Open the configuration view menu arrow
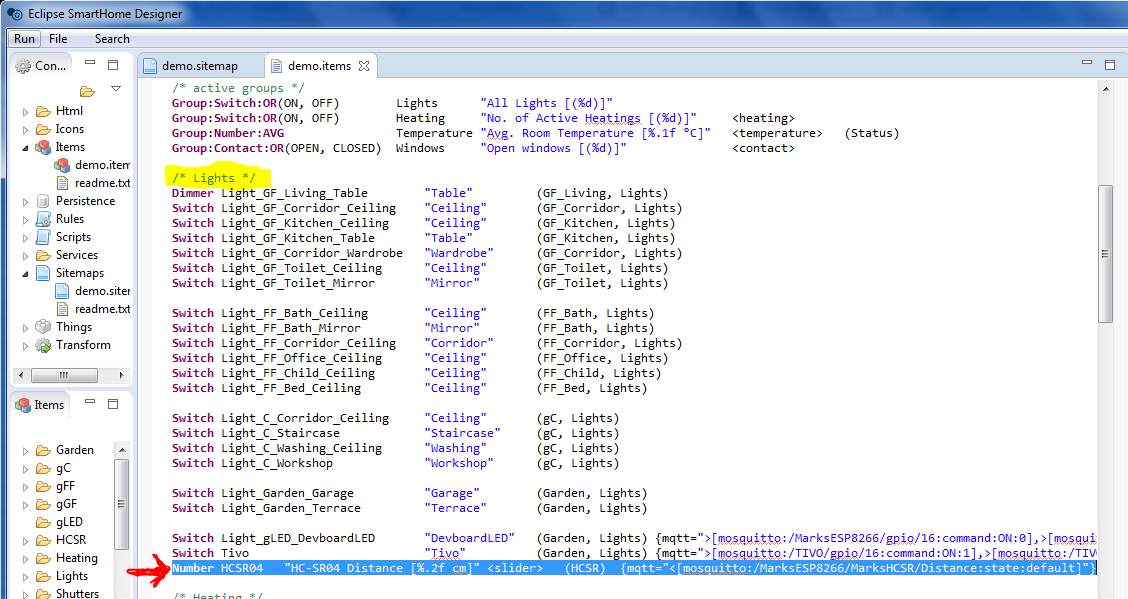This screenshot has width=1128, height=599. 116,88
